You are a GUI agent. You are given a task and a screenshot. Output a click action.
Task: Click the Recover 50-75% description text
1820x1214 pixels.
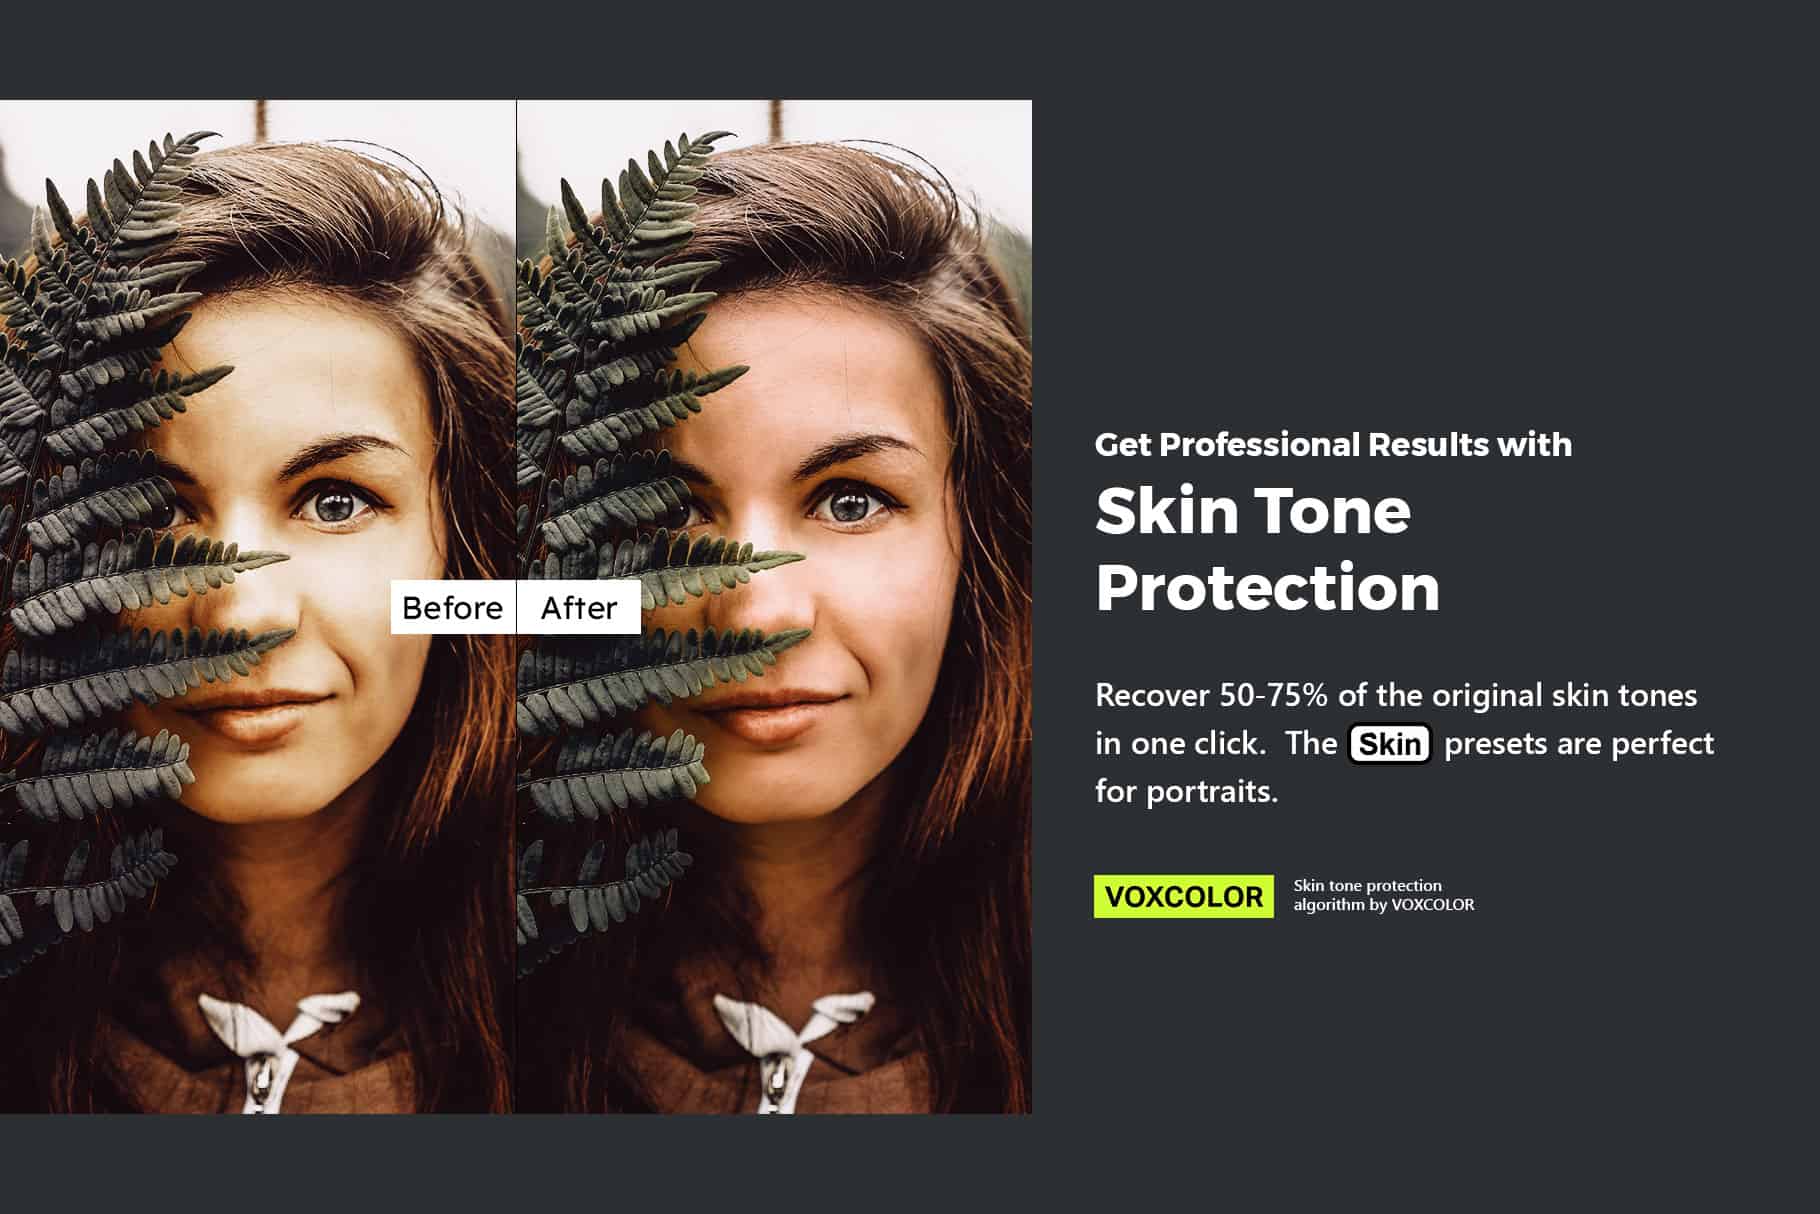[x=1404, y=743]
